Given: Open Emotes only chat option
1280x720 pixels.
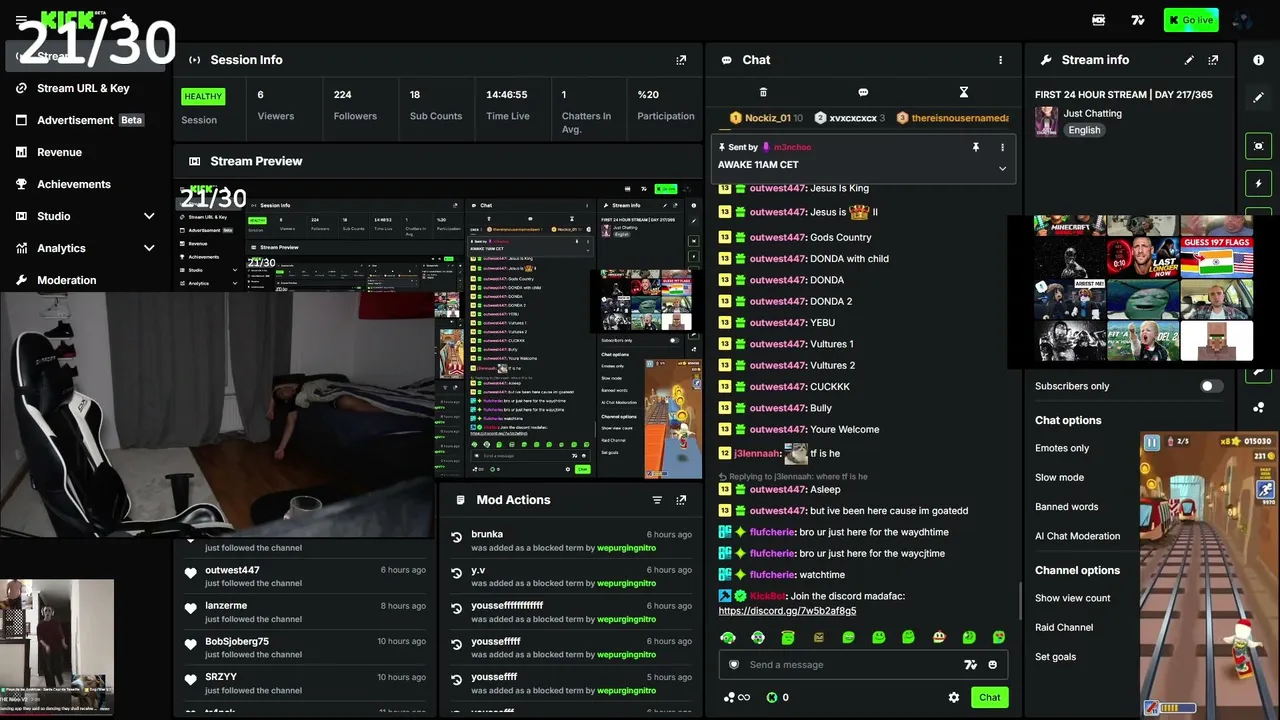Looking at the screenshot, I should click(x=1062, y=448).
